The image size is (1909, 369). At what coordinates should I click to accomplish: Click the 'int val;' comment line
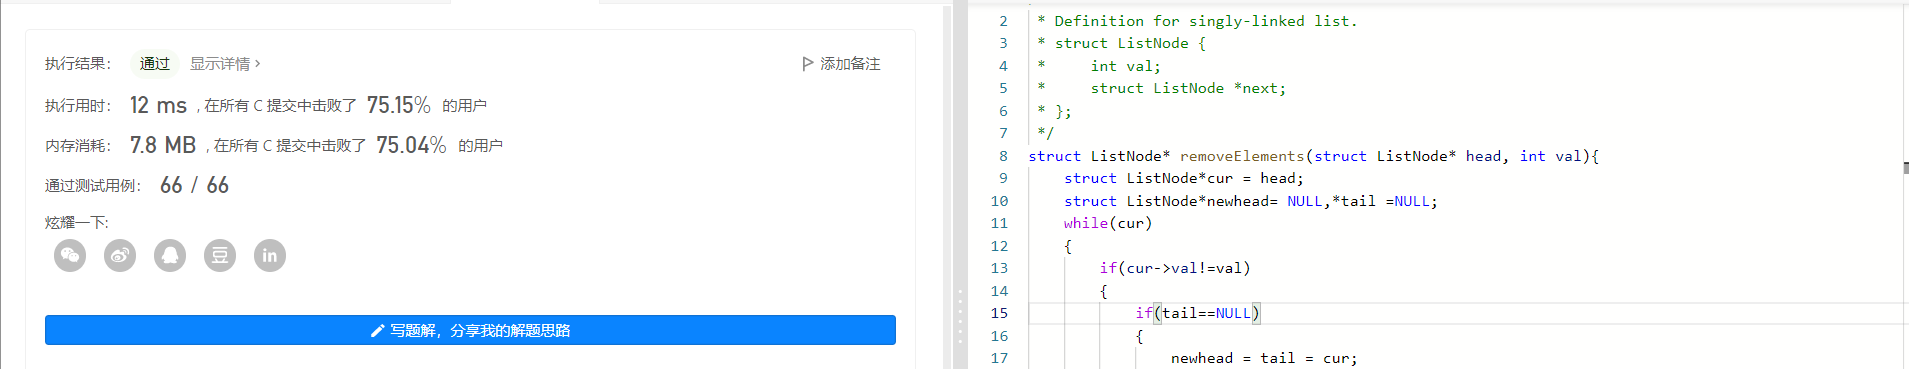tap(1126, 66)
